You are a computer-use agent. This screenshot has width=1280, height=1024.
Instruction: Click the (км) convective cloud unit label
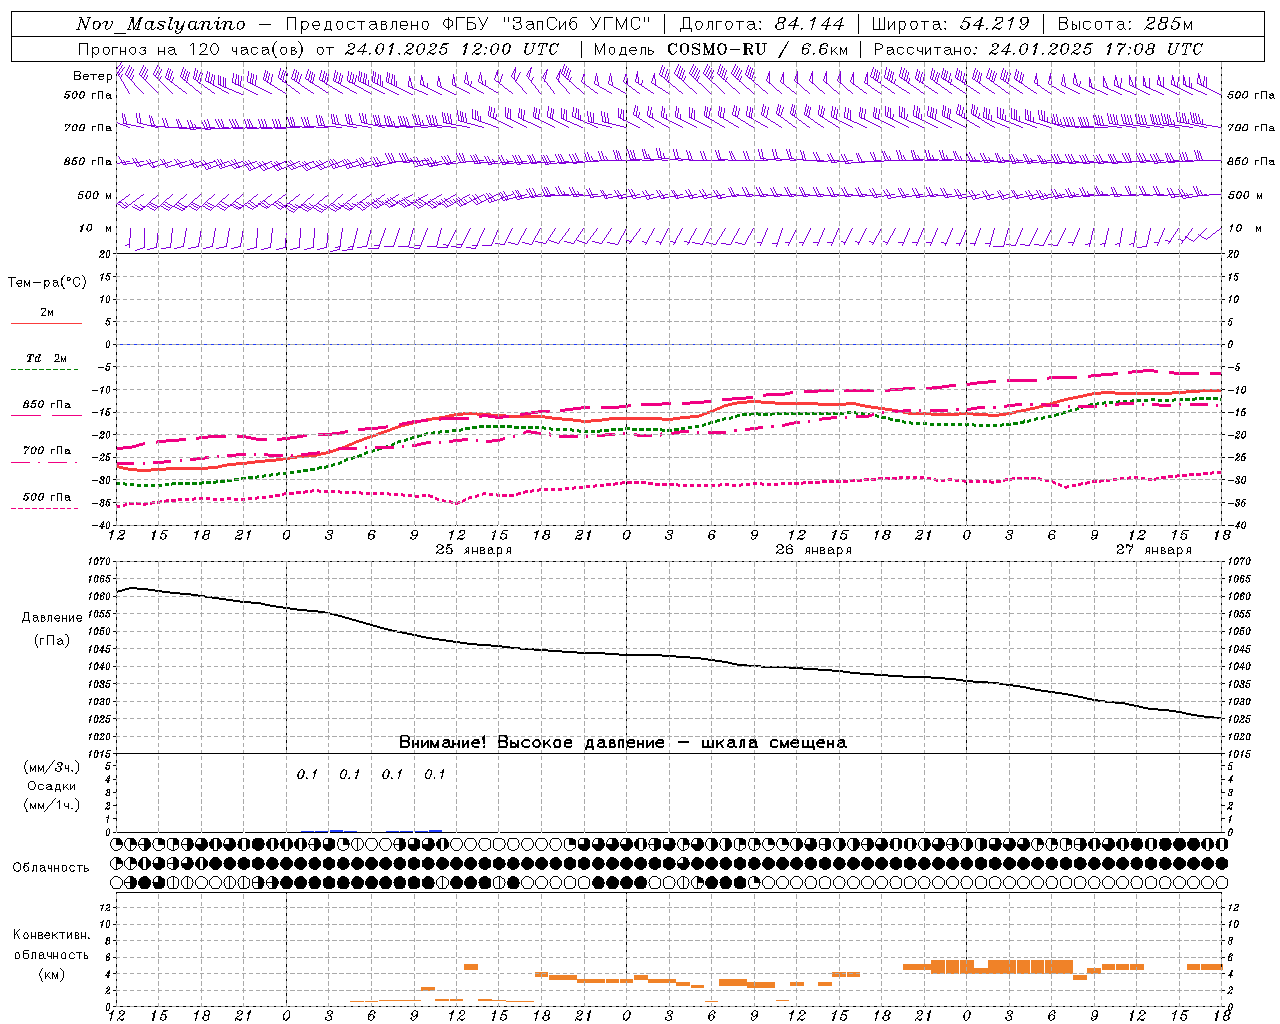click(52, 974)
